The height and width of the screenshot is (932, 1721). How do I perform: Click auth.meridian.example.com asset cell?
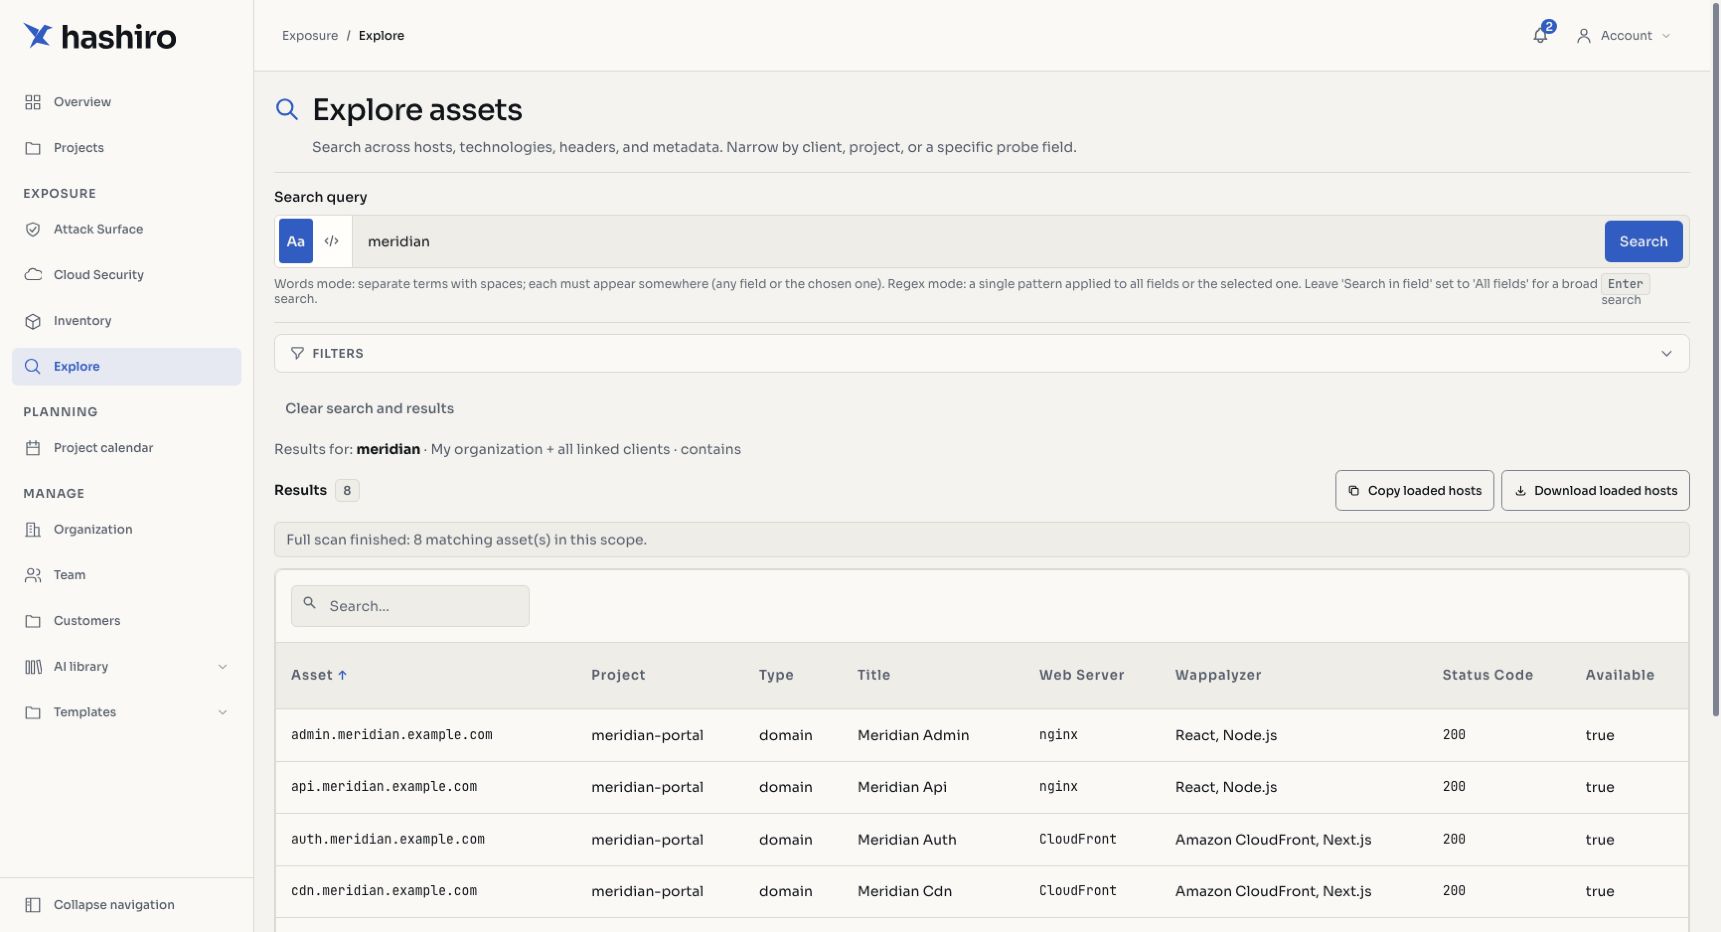click(388, 840)
